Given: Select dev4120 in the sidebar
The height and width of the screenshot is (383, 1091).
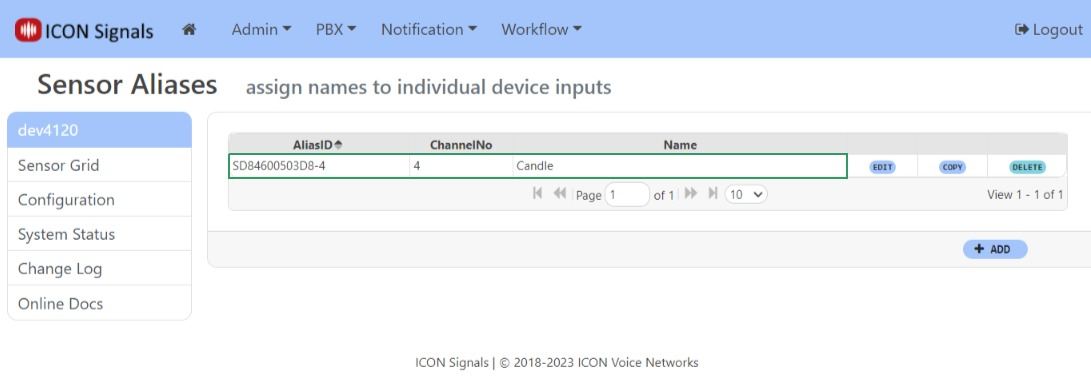Looking at the screenshot, I should pos(99,130).
